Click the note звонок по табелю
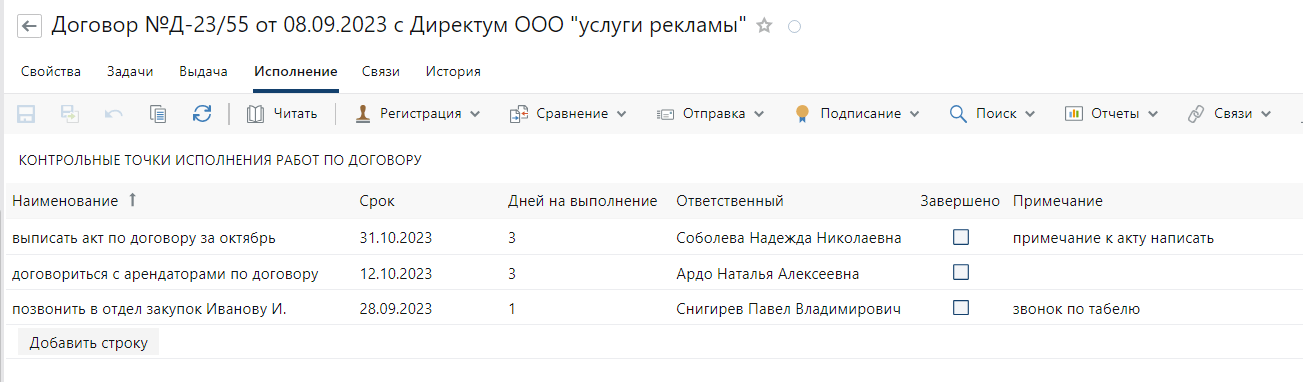Viewport: 1303px width, 382px height. pyautogui.click(x=1076, y=308)
